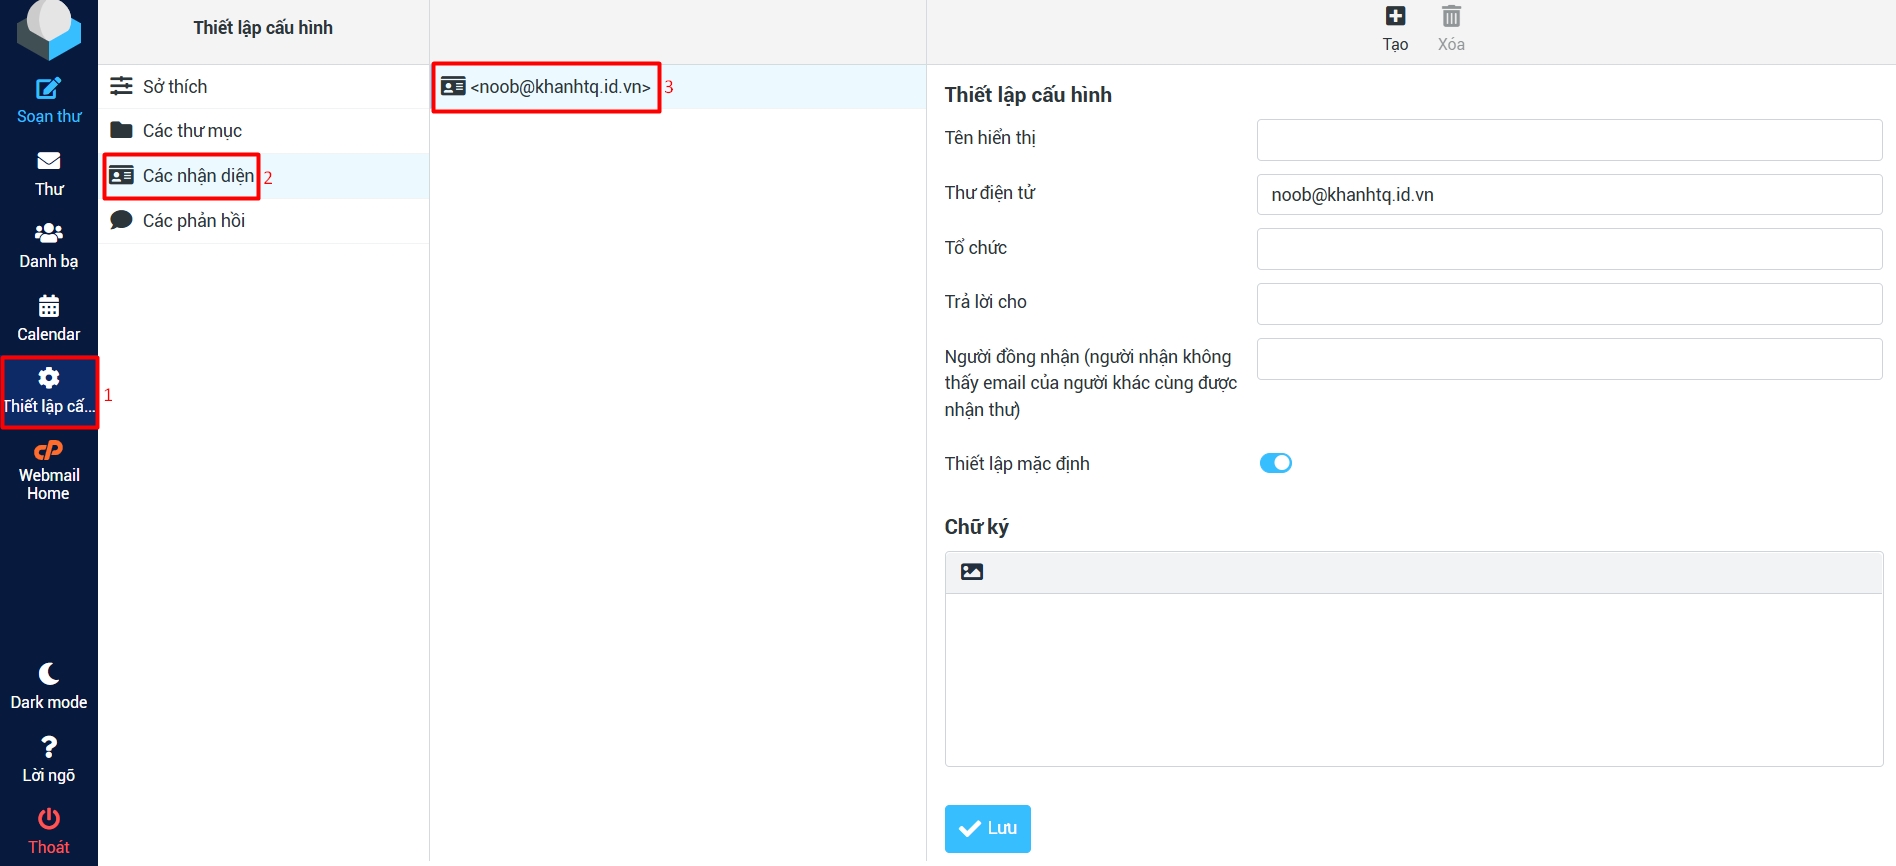This screenshot has width=1896, height=866.
Task: Click inside Chữ ký signature text area
Action: tap(1413, 679)
